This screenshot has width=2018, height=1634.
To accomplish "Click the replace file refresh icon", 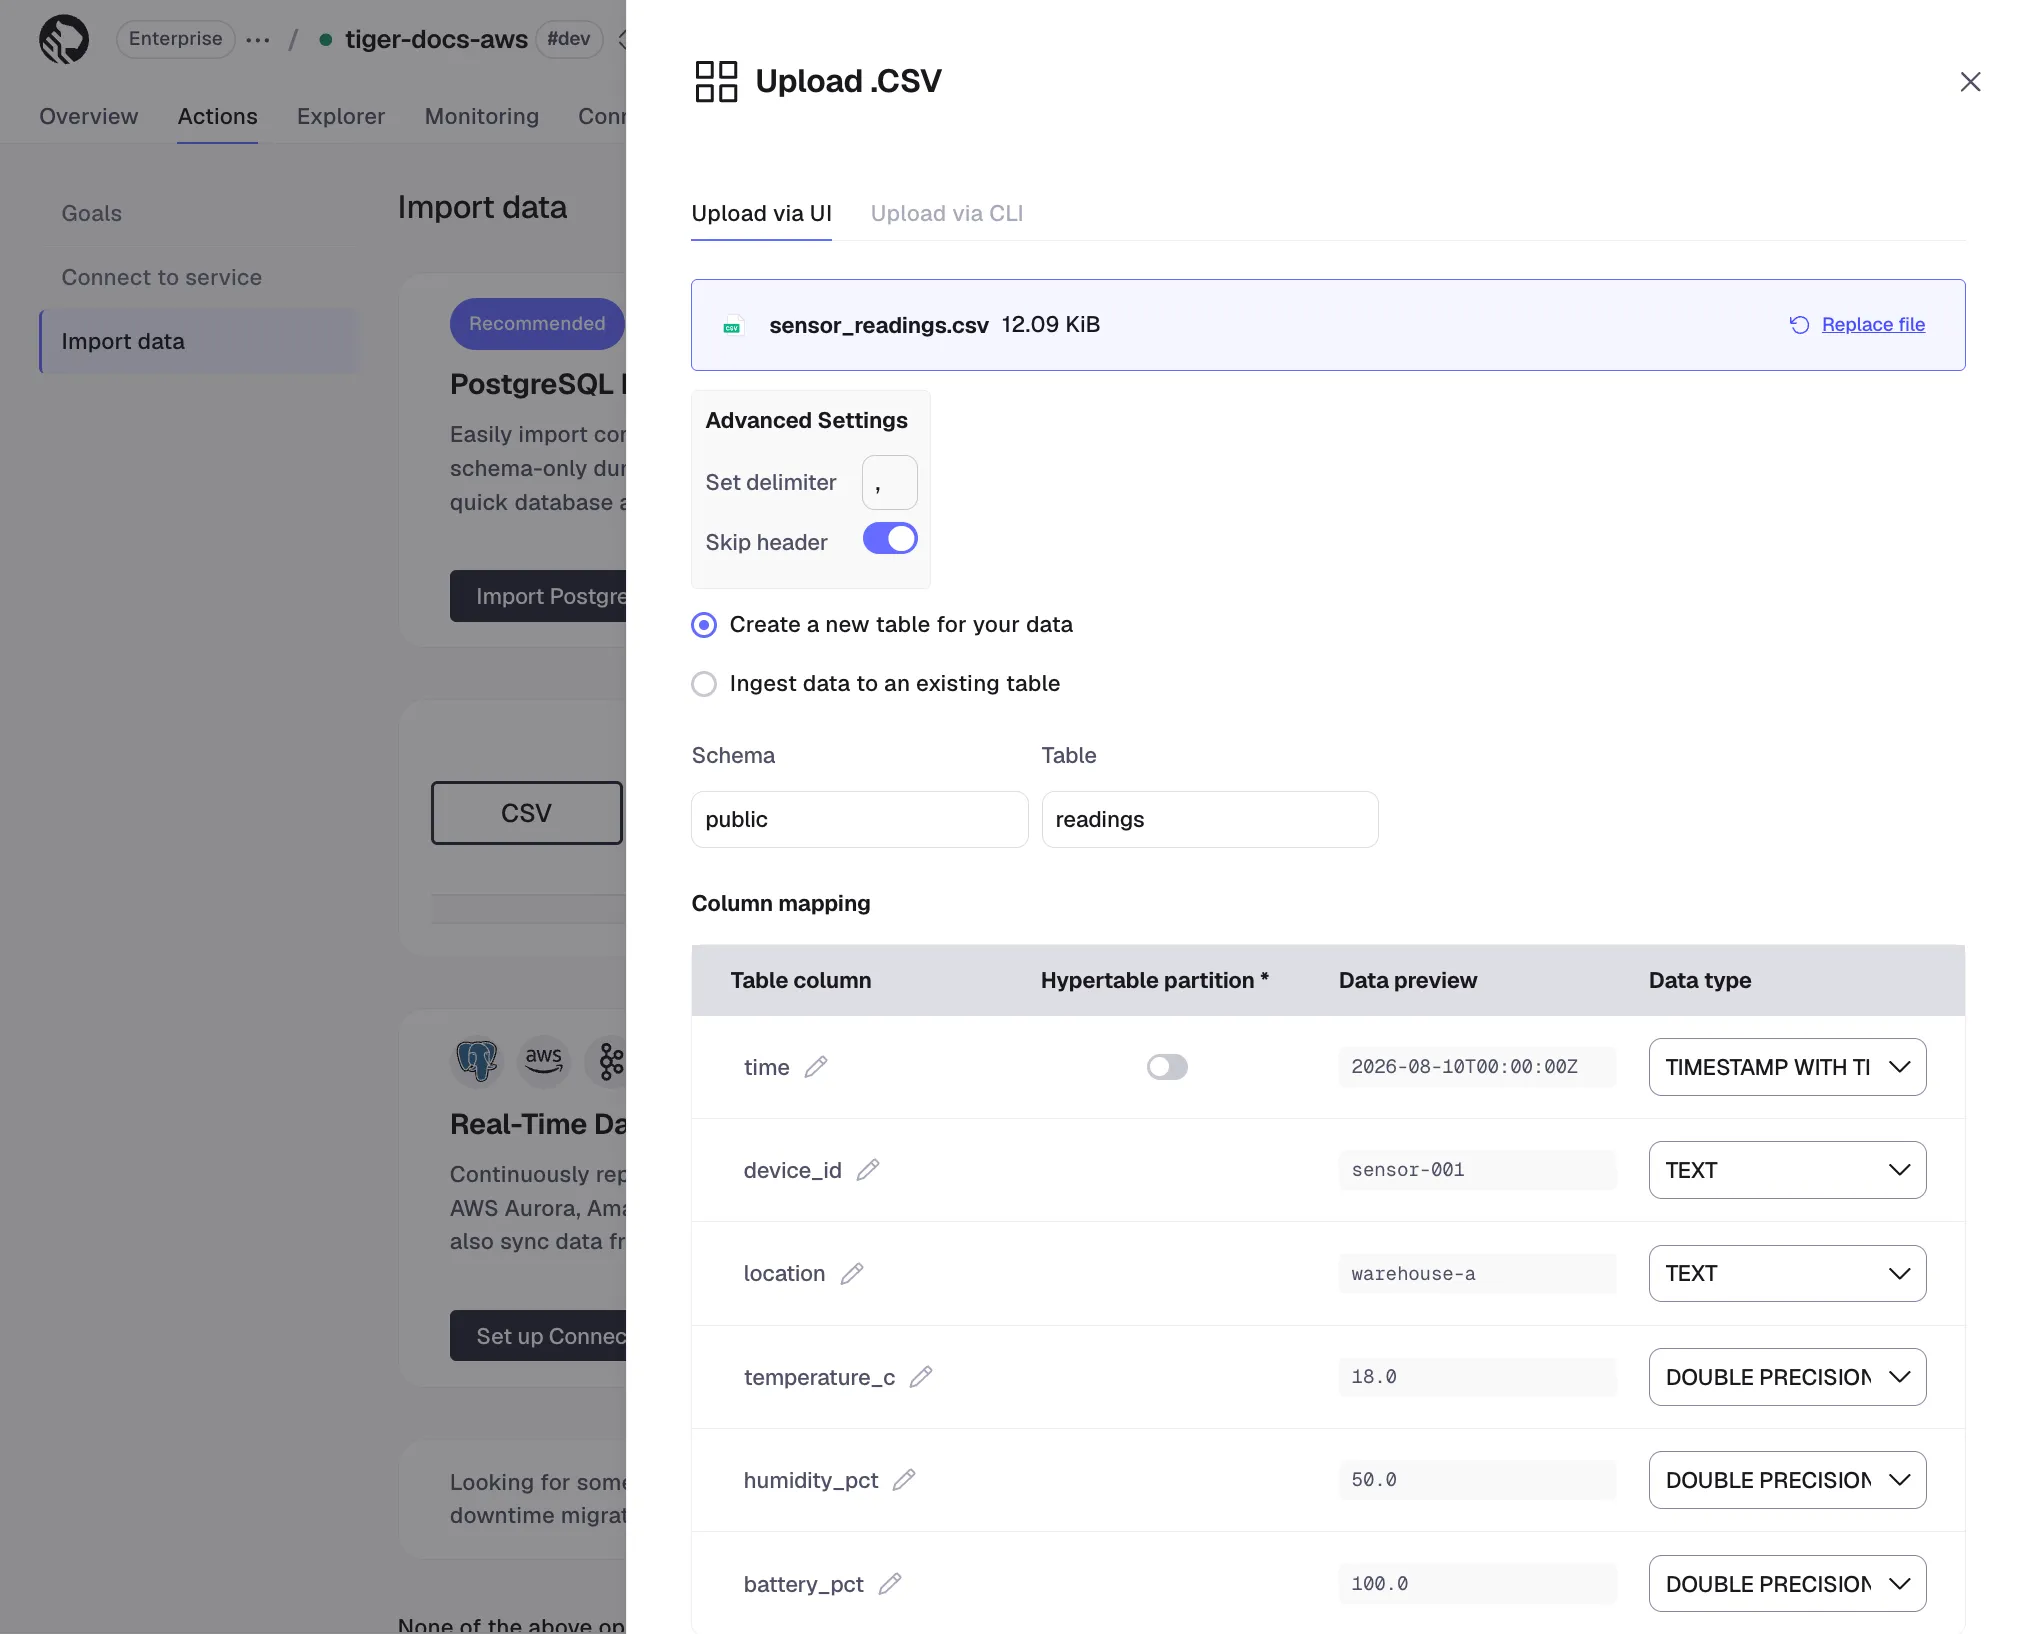I will click(1799, 325).
